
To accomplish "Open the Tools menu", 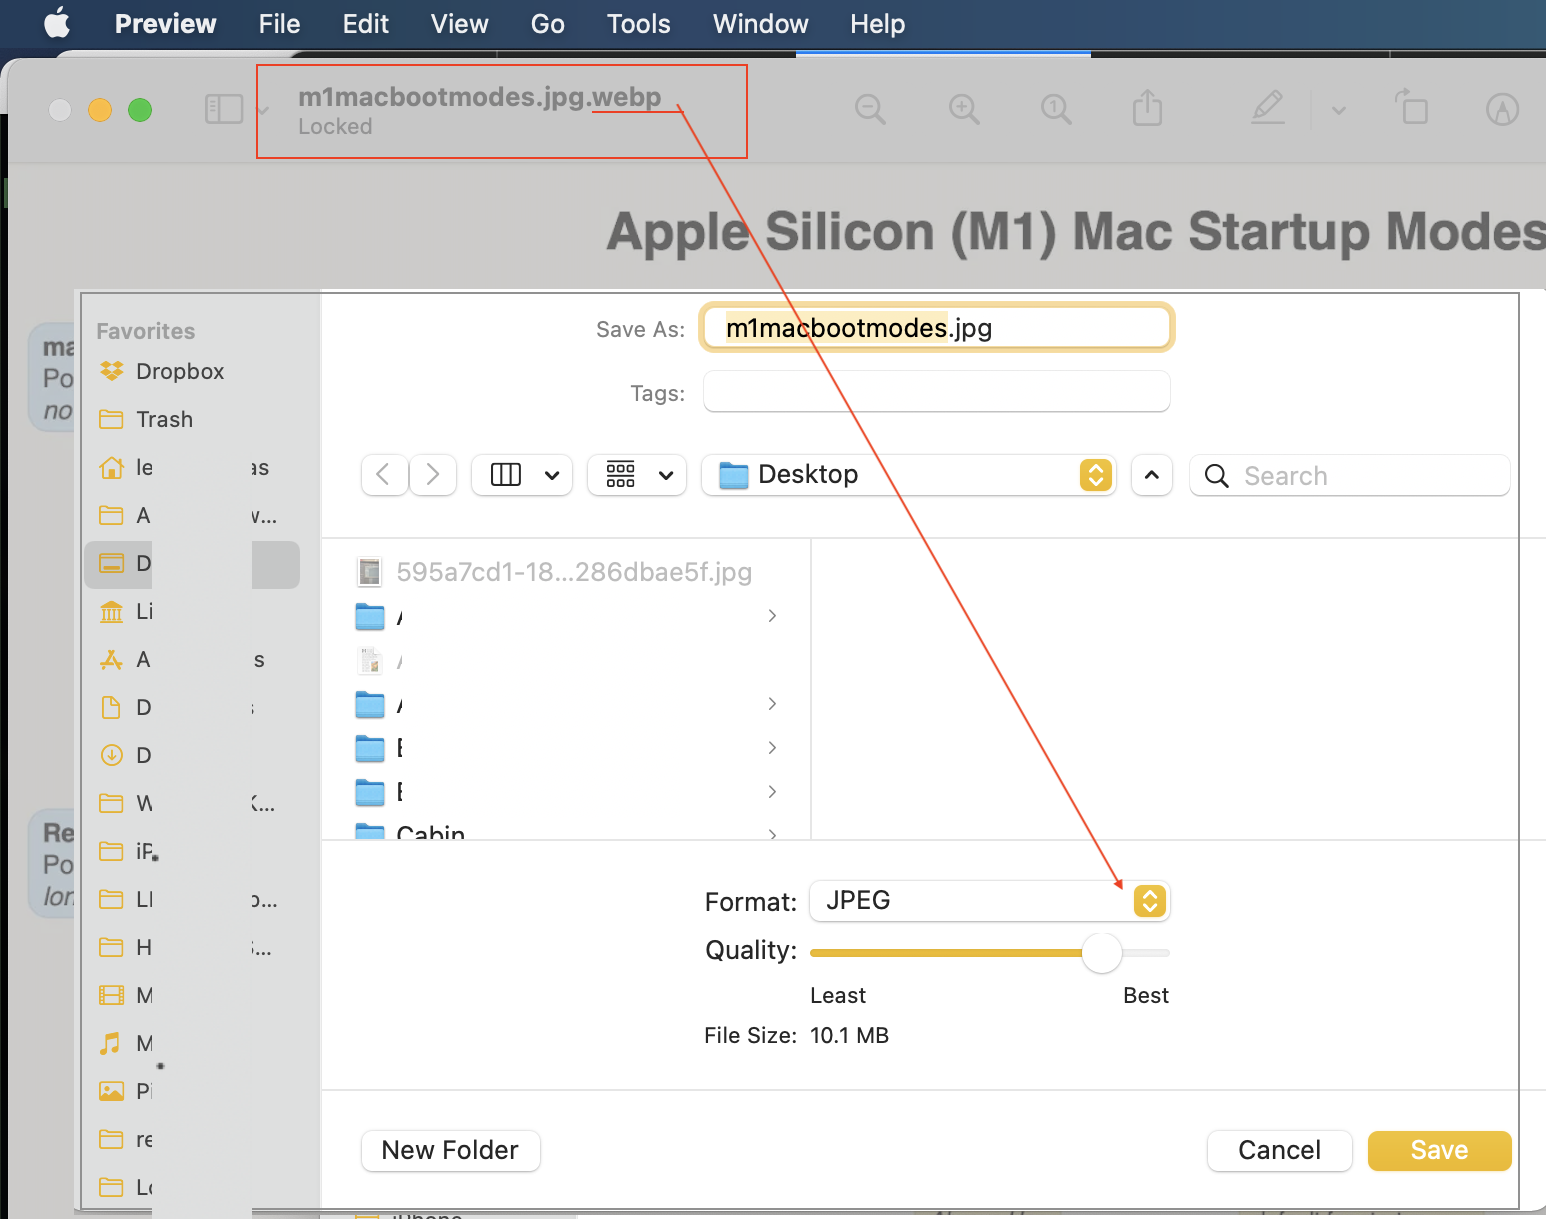I will point(638,24).
